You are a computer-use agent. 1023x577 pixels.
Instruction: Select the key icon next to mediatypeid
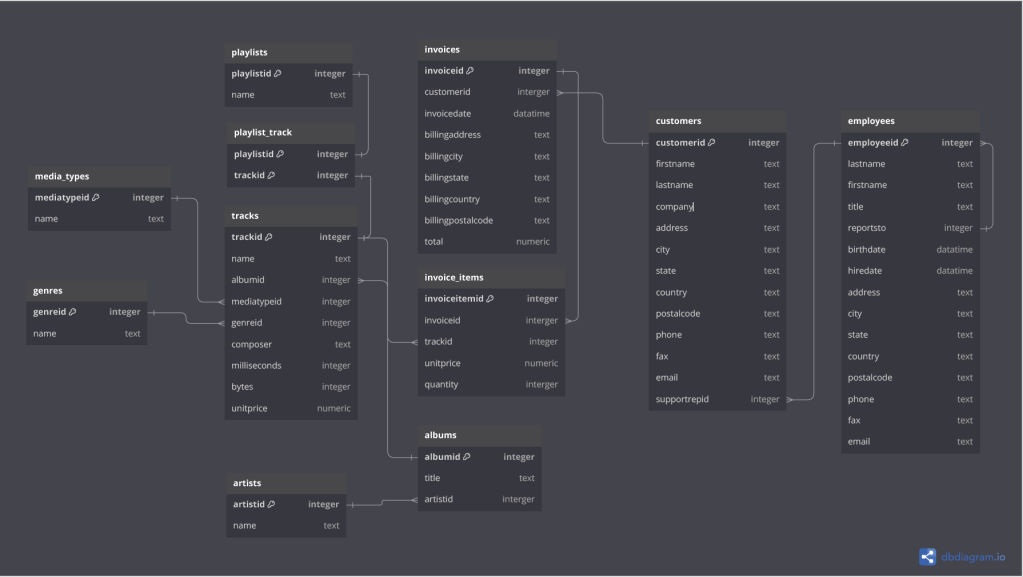click(96, 198)
